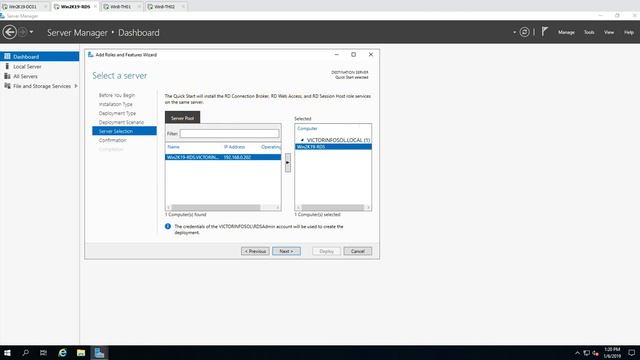Switch to the fourth VM tab
The width and height of the screenshot is (640, 360).
point(164,7)
